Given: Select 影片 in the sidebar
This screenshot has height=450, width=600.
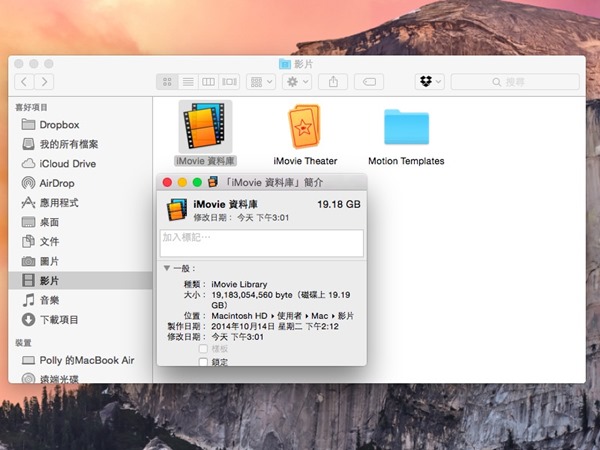Looking at the screenshot, I should coord(80,280).
